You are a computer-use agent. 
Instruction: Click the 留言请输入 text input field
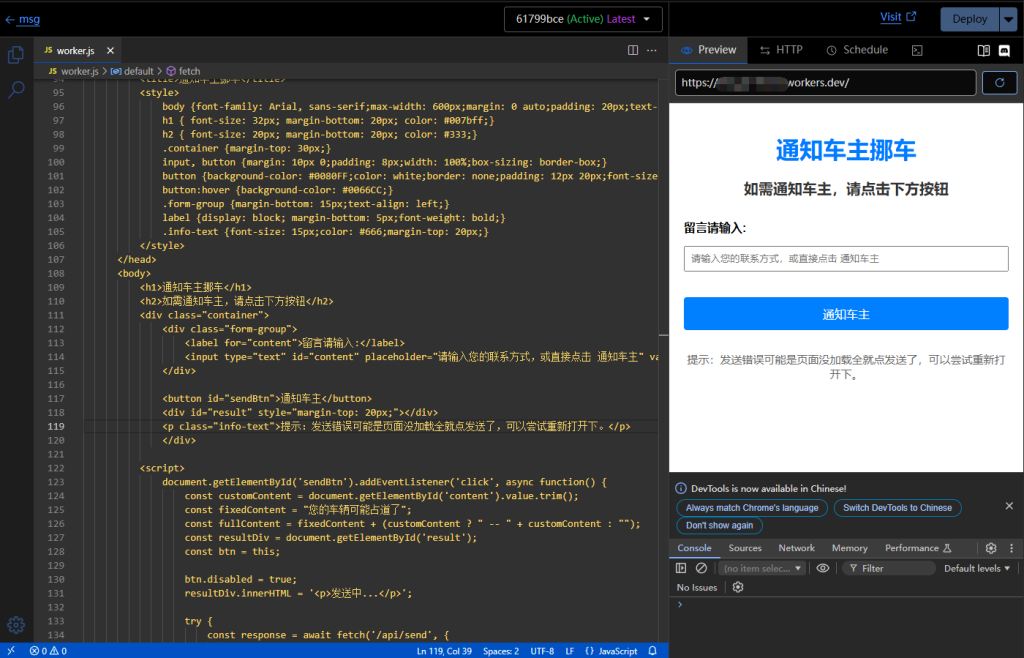tap(846, 259)
